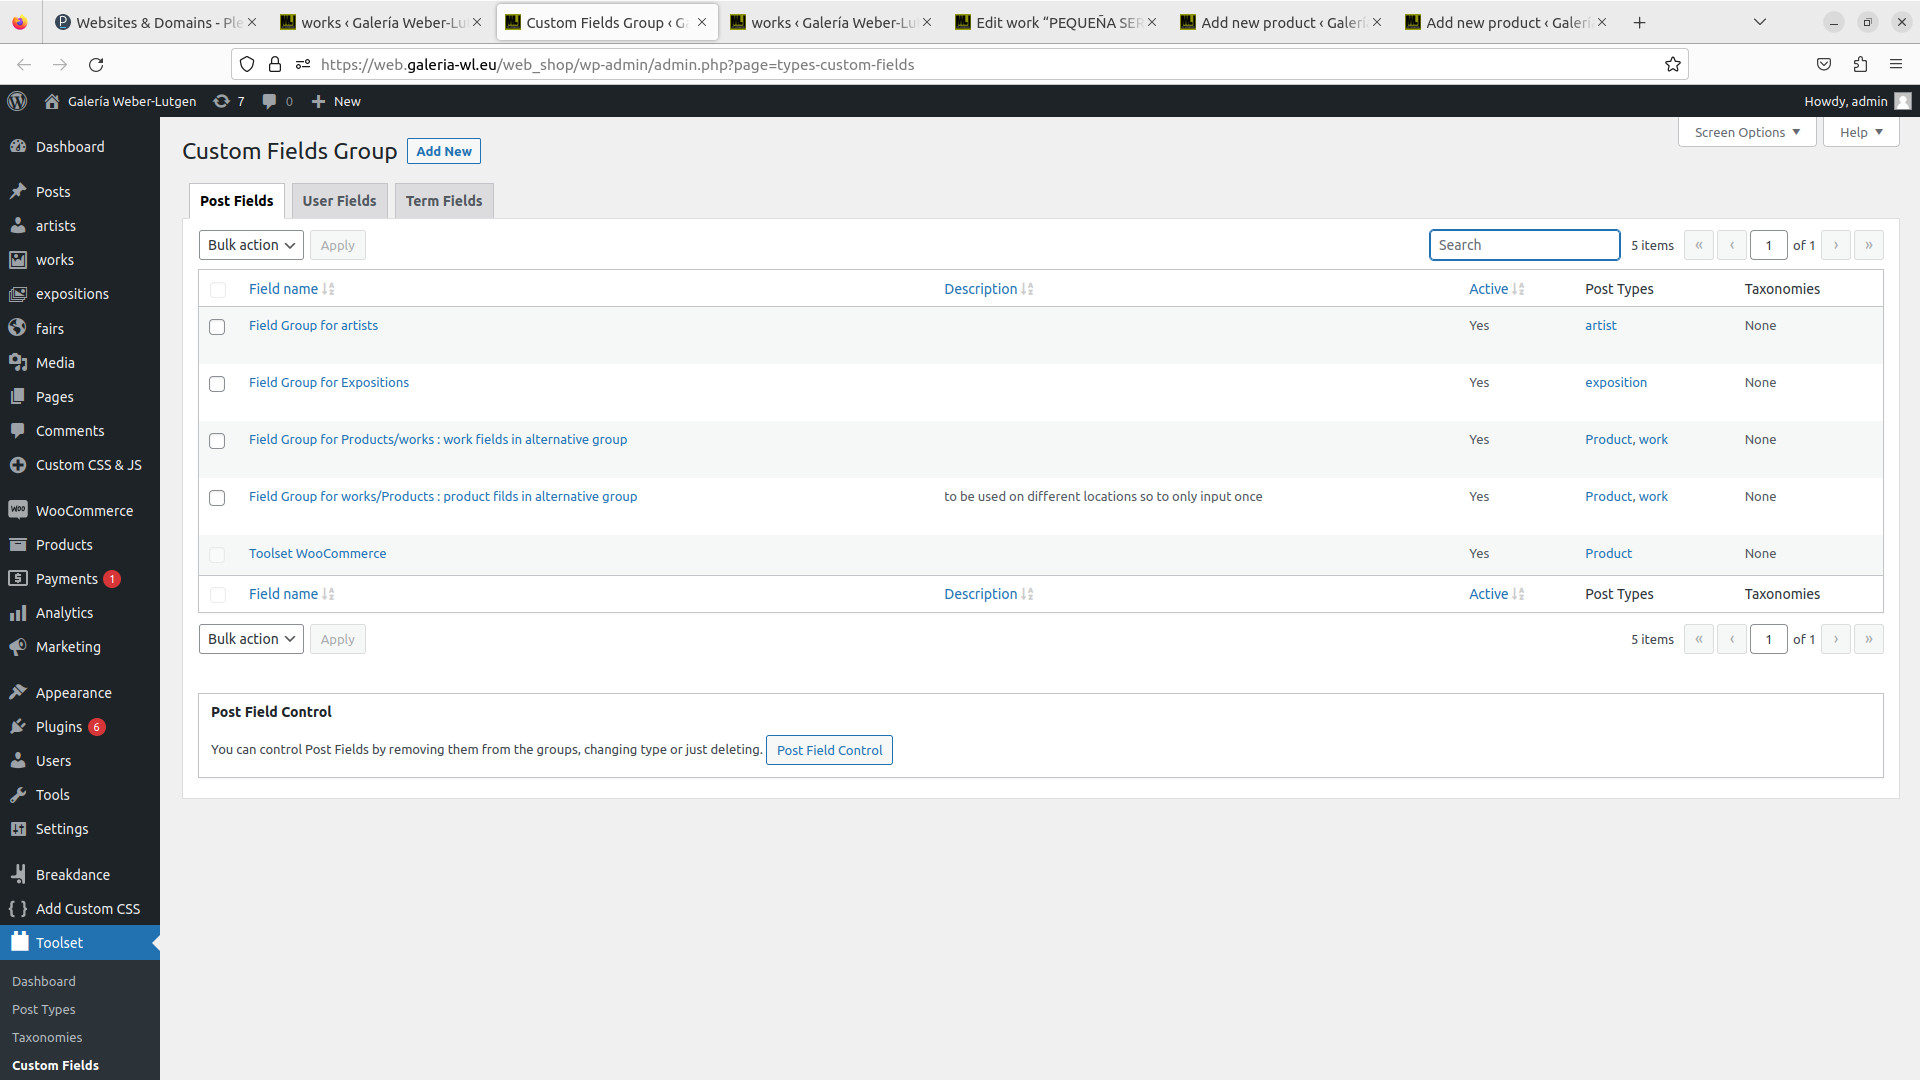The width and height of the screenshot is (1920, 1080).
Task: Open Toolset WooCommerce field group
Action: pyautogui.click(x=317, y=554)
